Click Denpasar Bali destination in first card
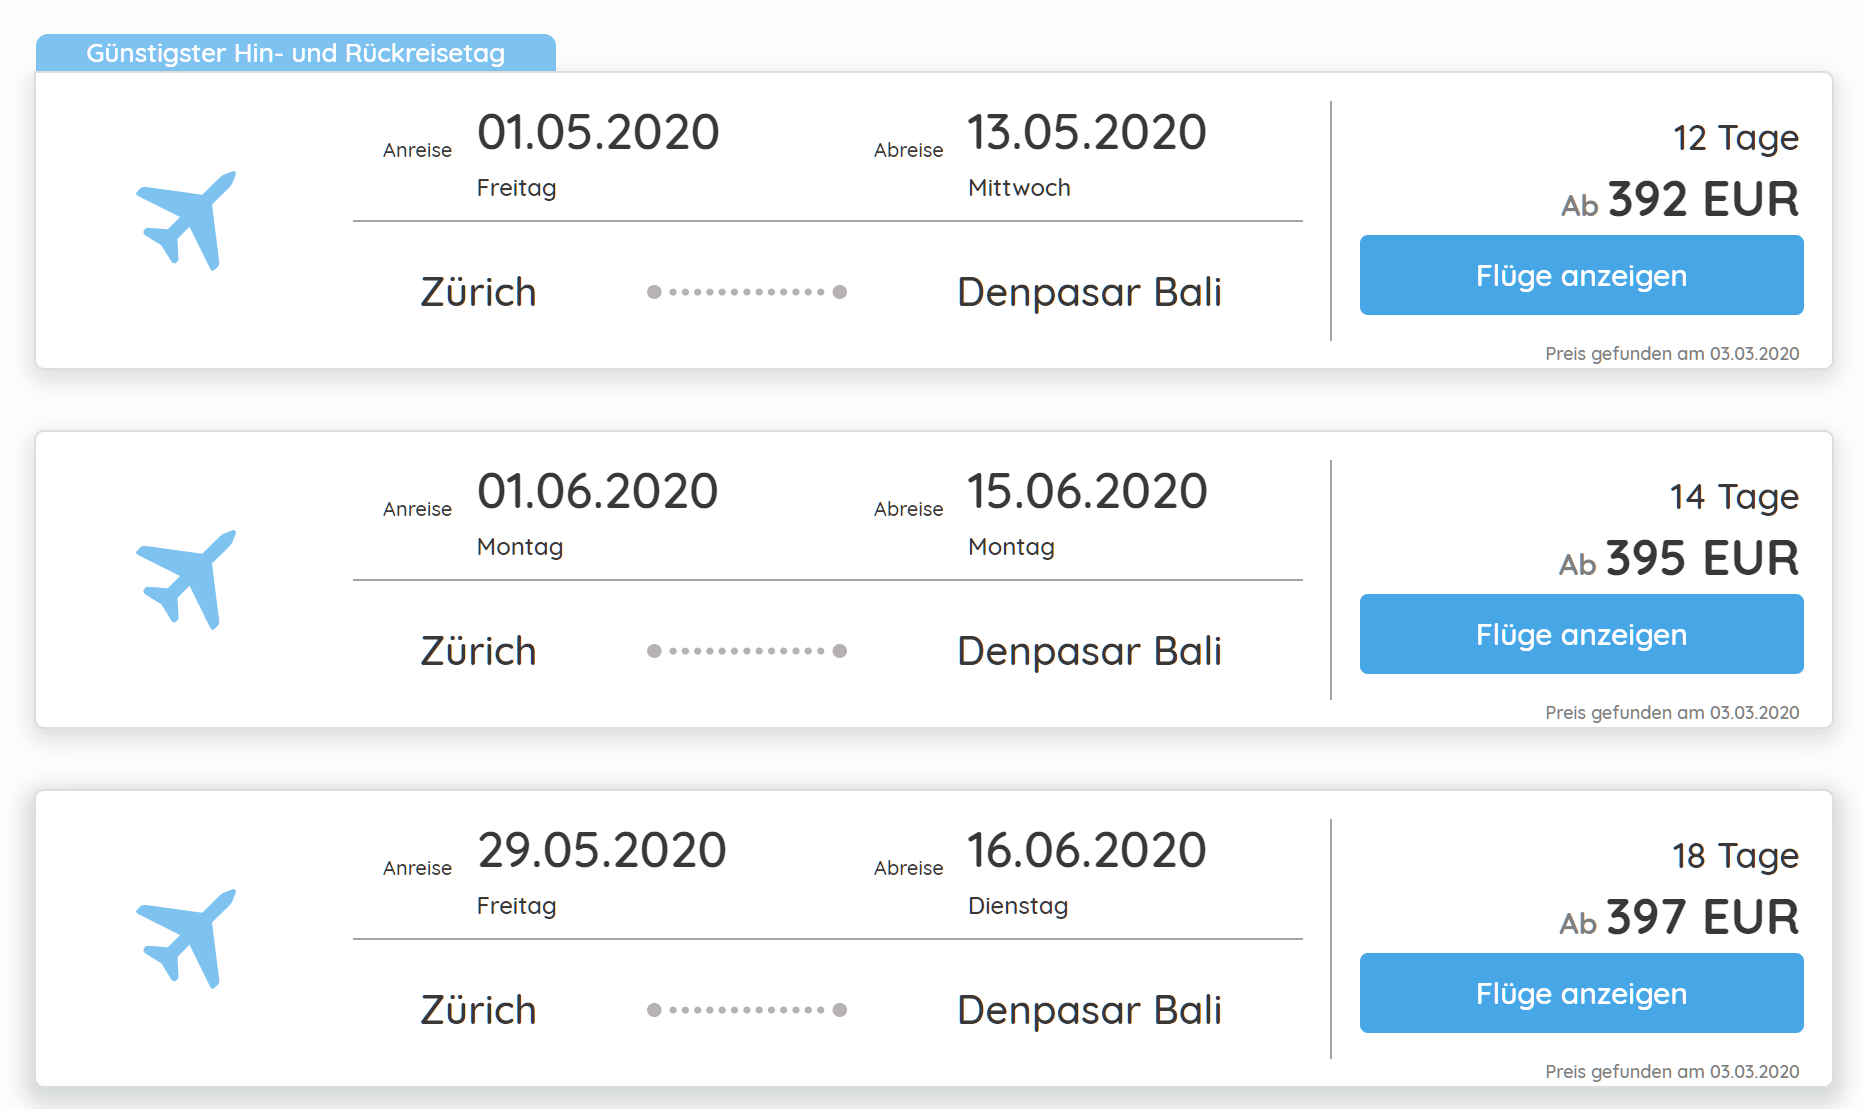The image size is (1863, 1109). 1089,292
